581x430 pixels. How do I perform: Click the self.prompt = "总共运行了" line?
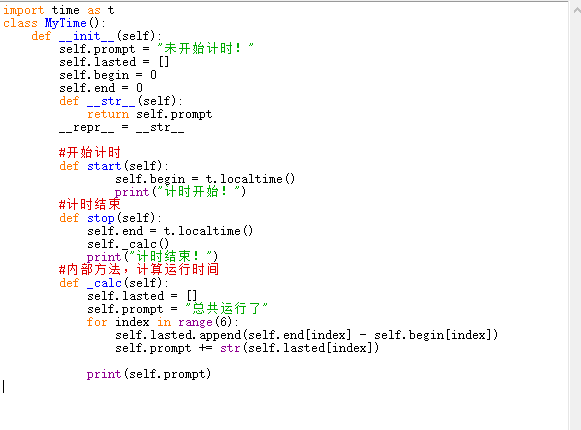point(177,309)
